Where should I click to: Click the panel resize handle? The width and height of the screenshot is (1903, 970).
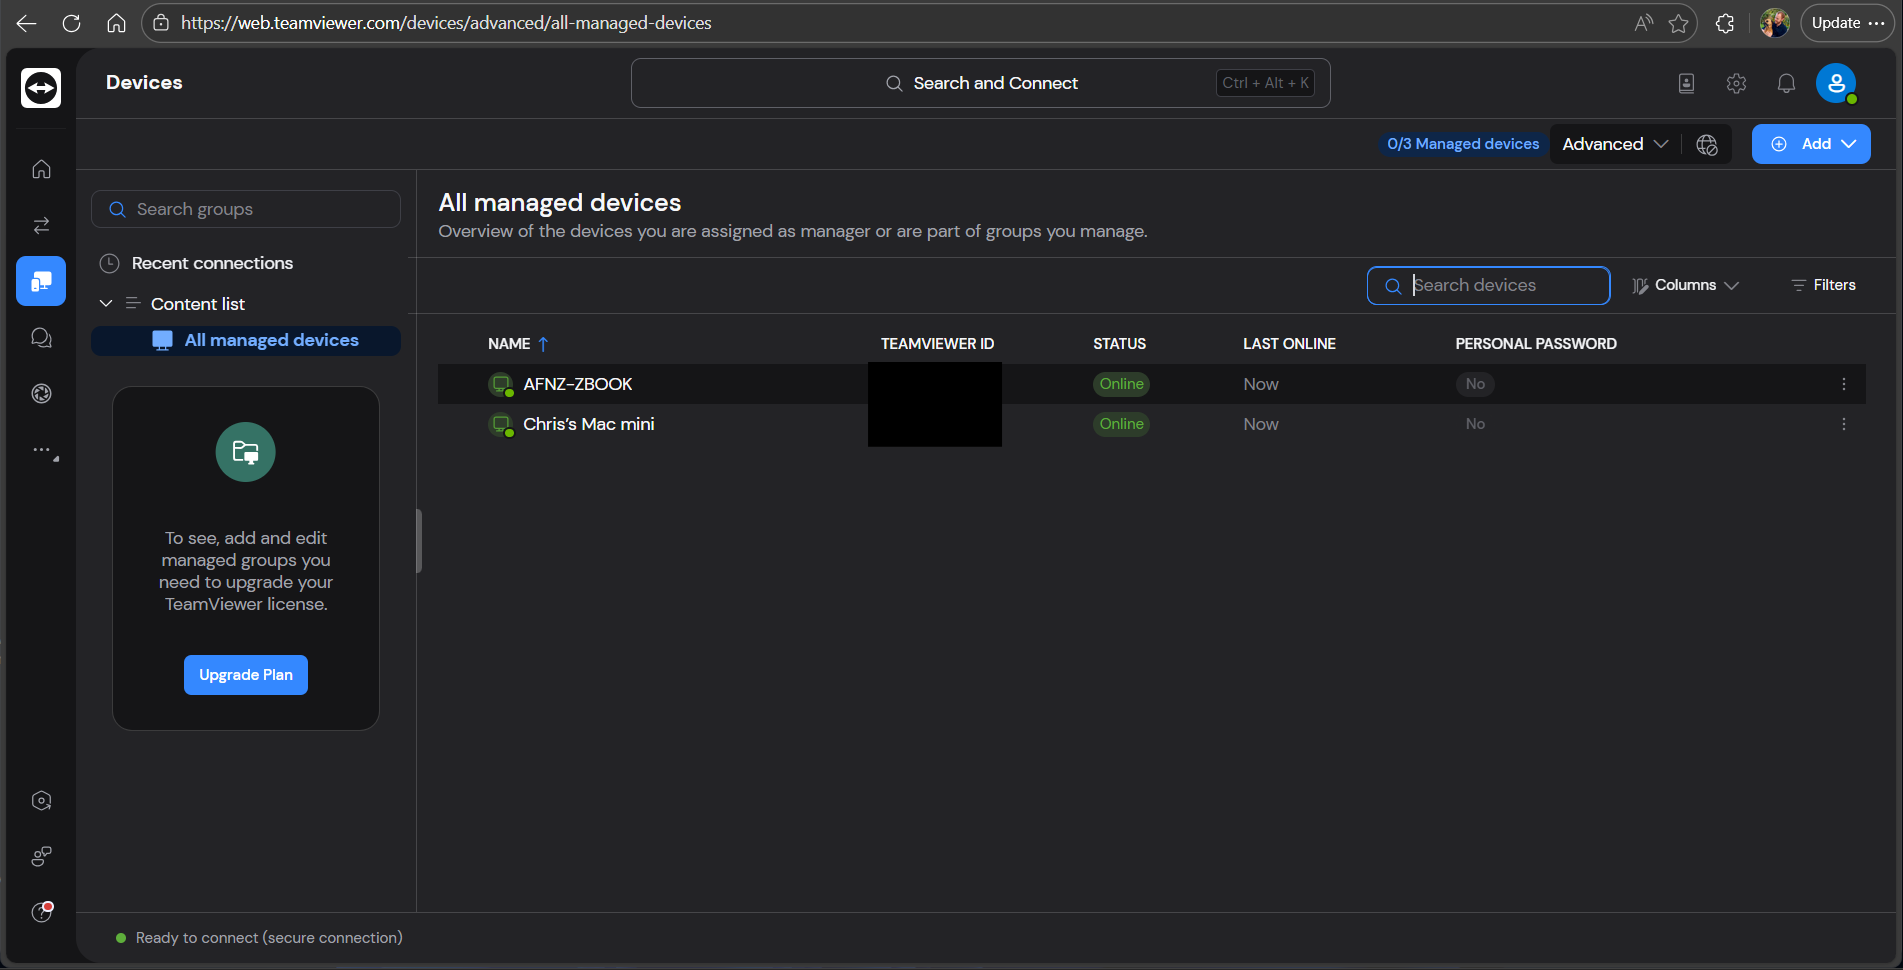[419, 541]
